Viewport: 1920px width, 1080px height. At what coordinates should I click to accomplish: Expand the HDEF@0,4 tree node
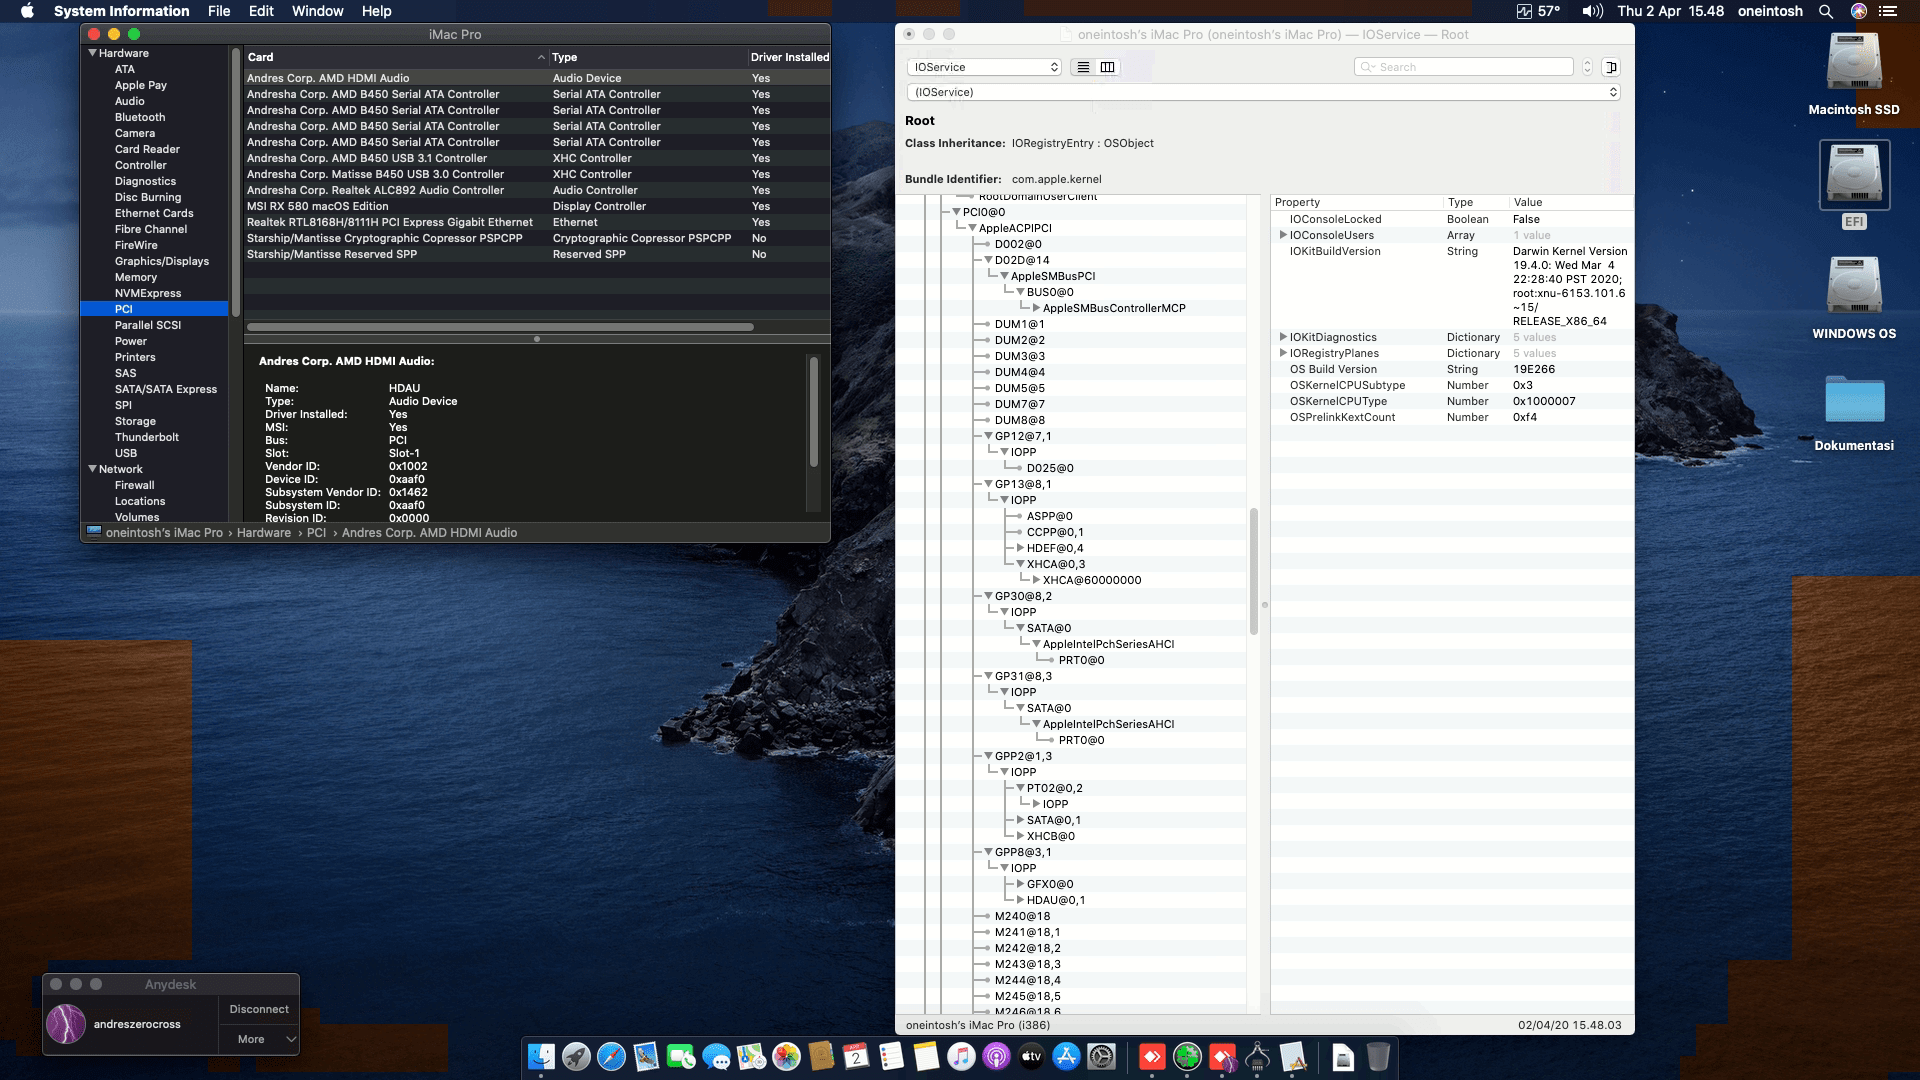[x=1020, y=548]
